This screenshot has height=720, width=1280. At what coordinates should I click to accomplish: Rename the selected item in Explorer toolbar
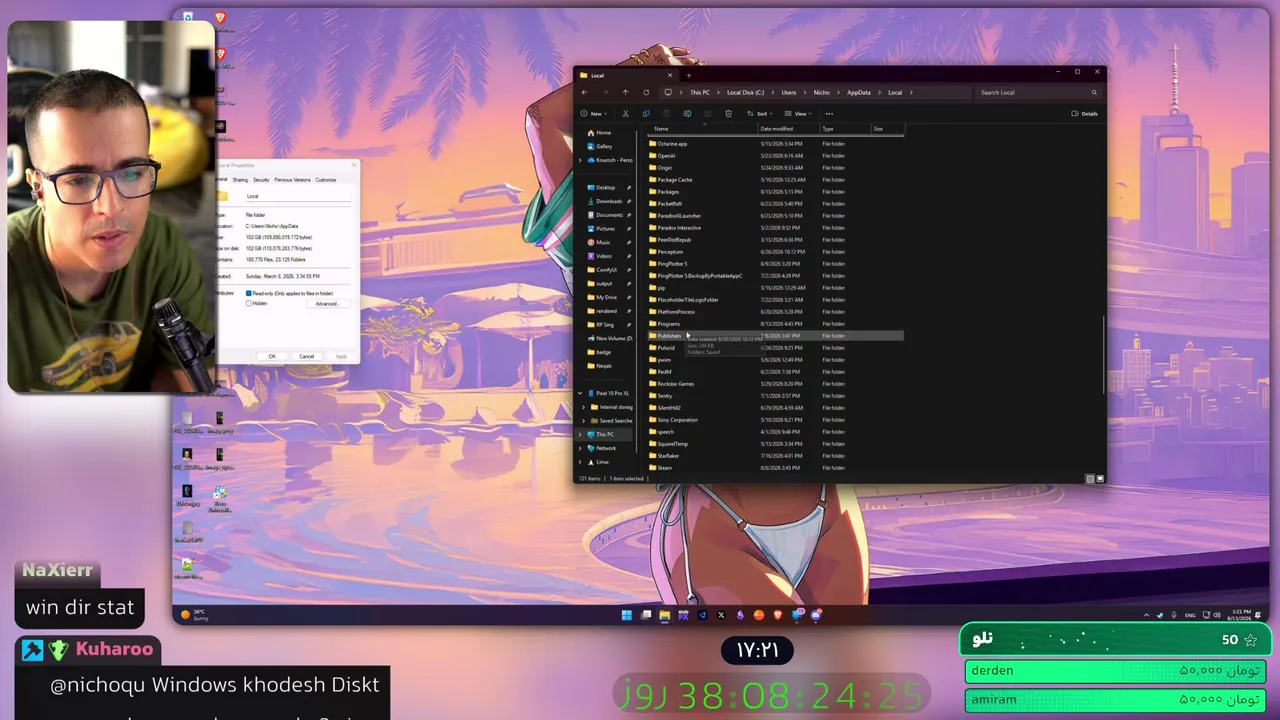coord(687,114)
